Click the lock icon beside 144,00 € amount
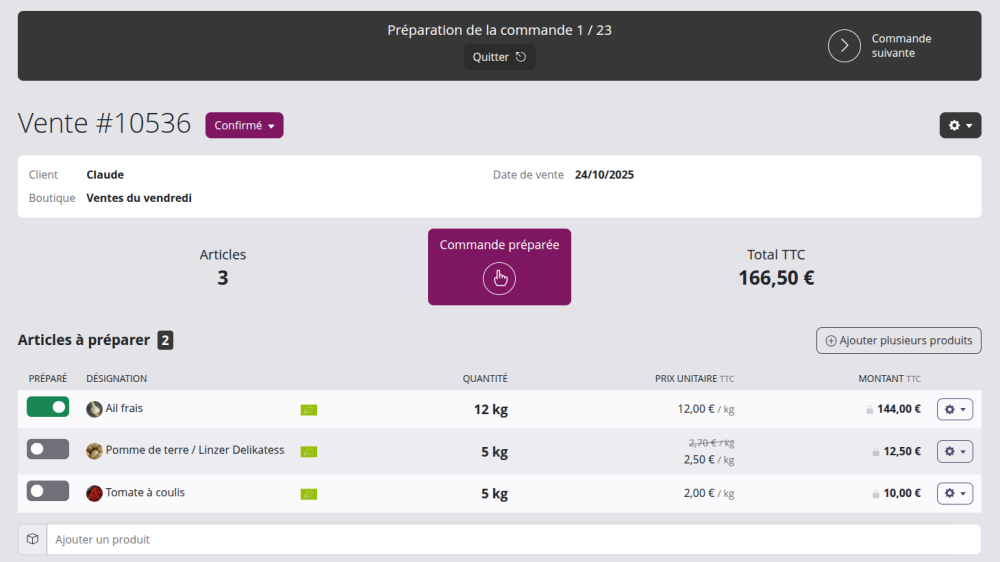 (x=870, y=409)
